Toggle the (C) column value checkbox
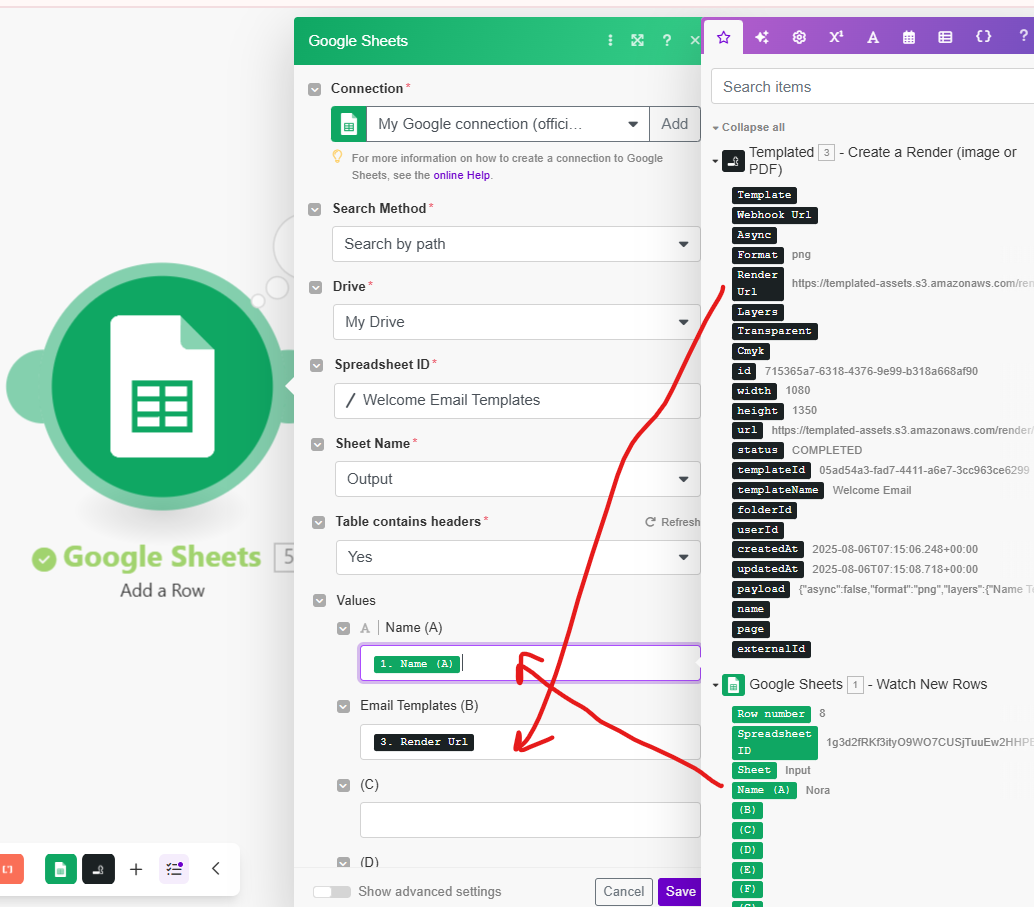Viewport: 1034px width, 907px height. pos(343,785)
